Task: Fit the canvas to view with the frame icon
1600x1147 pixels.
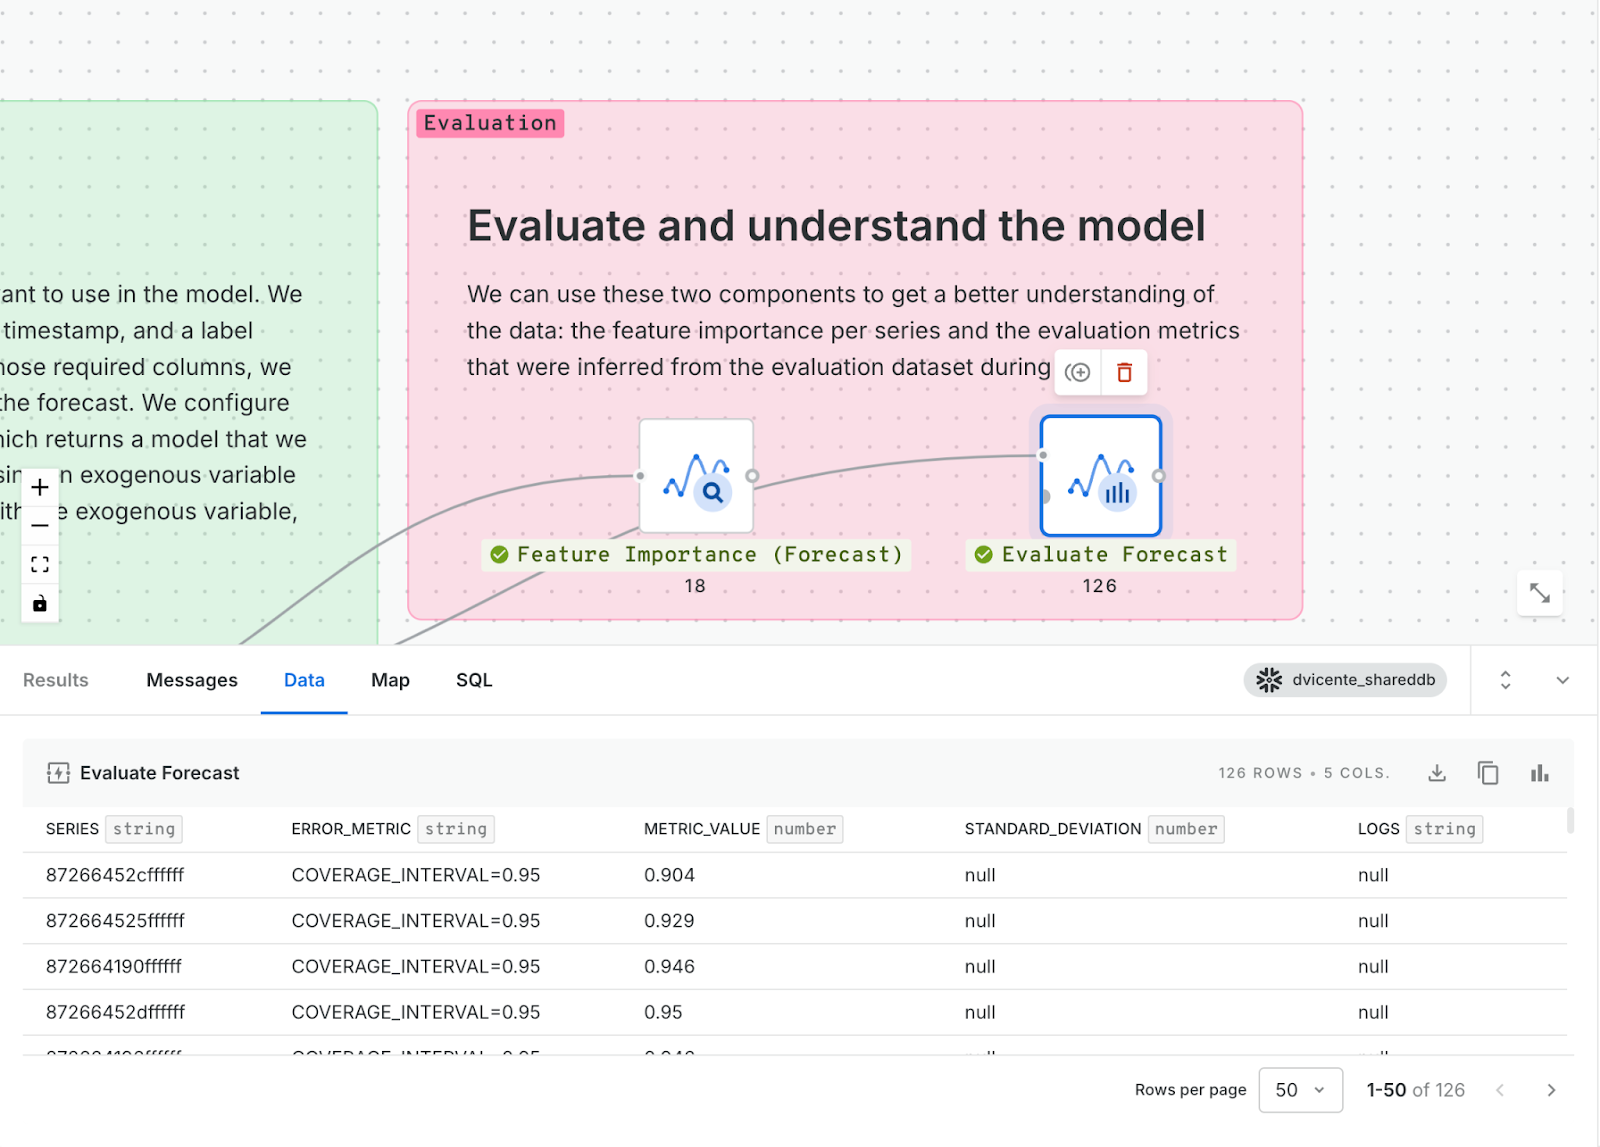Action: (x=39, y=563)
